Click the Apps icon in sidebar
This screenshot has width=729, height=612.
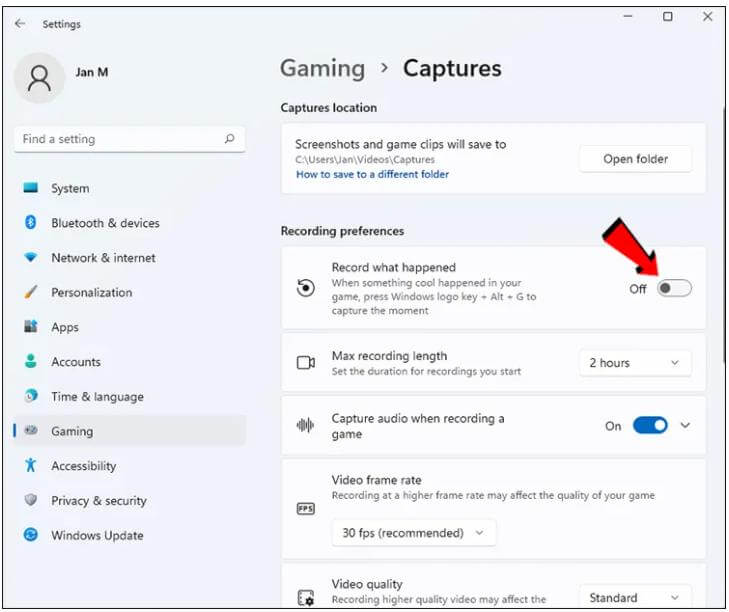(31, 326)
